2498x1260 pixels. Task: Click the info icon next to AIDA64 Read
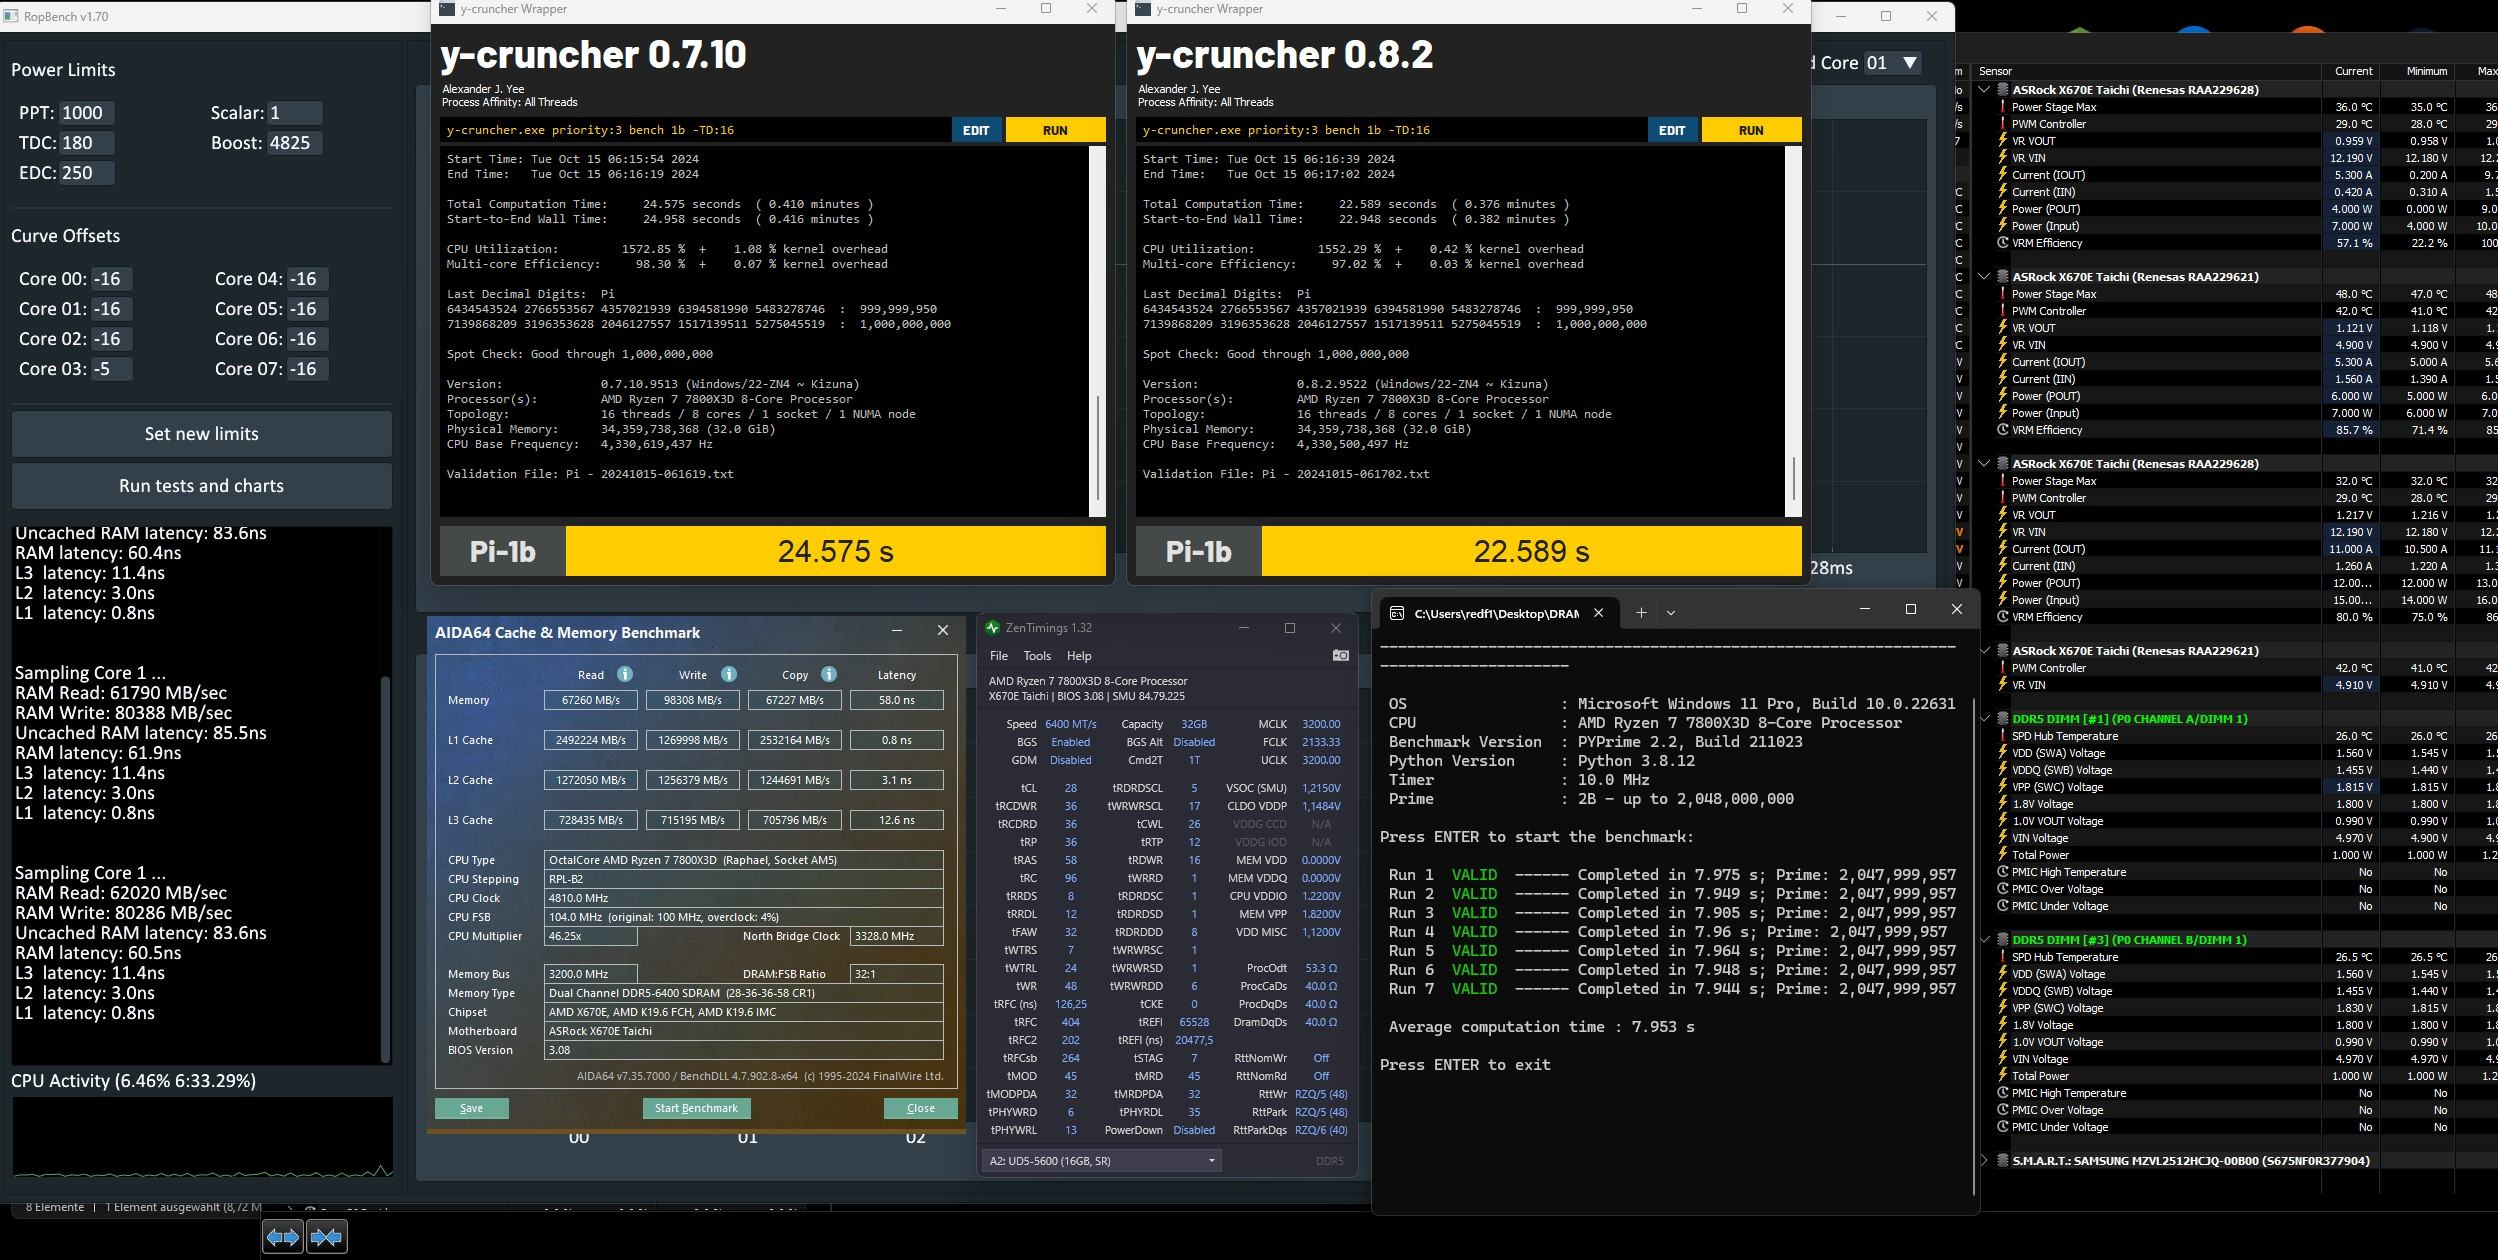(625, 674)
